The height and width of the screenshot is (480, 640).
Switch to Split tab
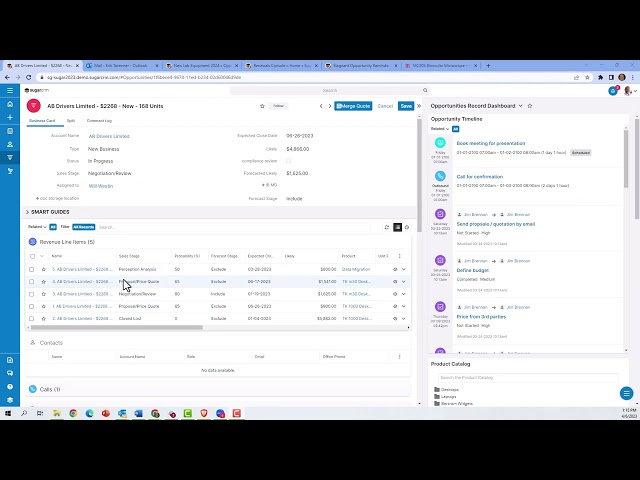tap(71, 121)
